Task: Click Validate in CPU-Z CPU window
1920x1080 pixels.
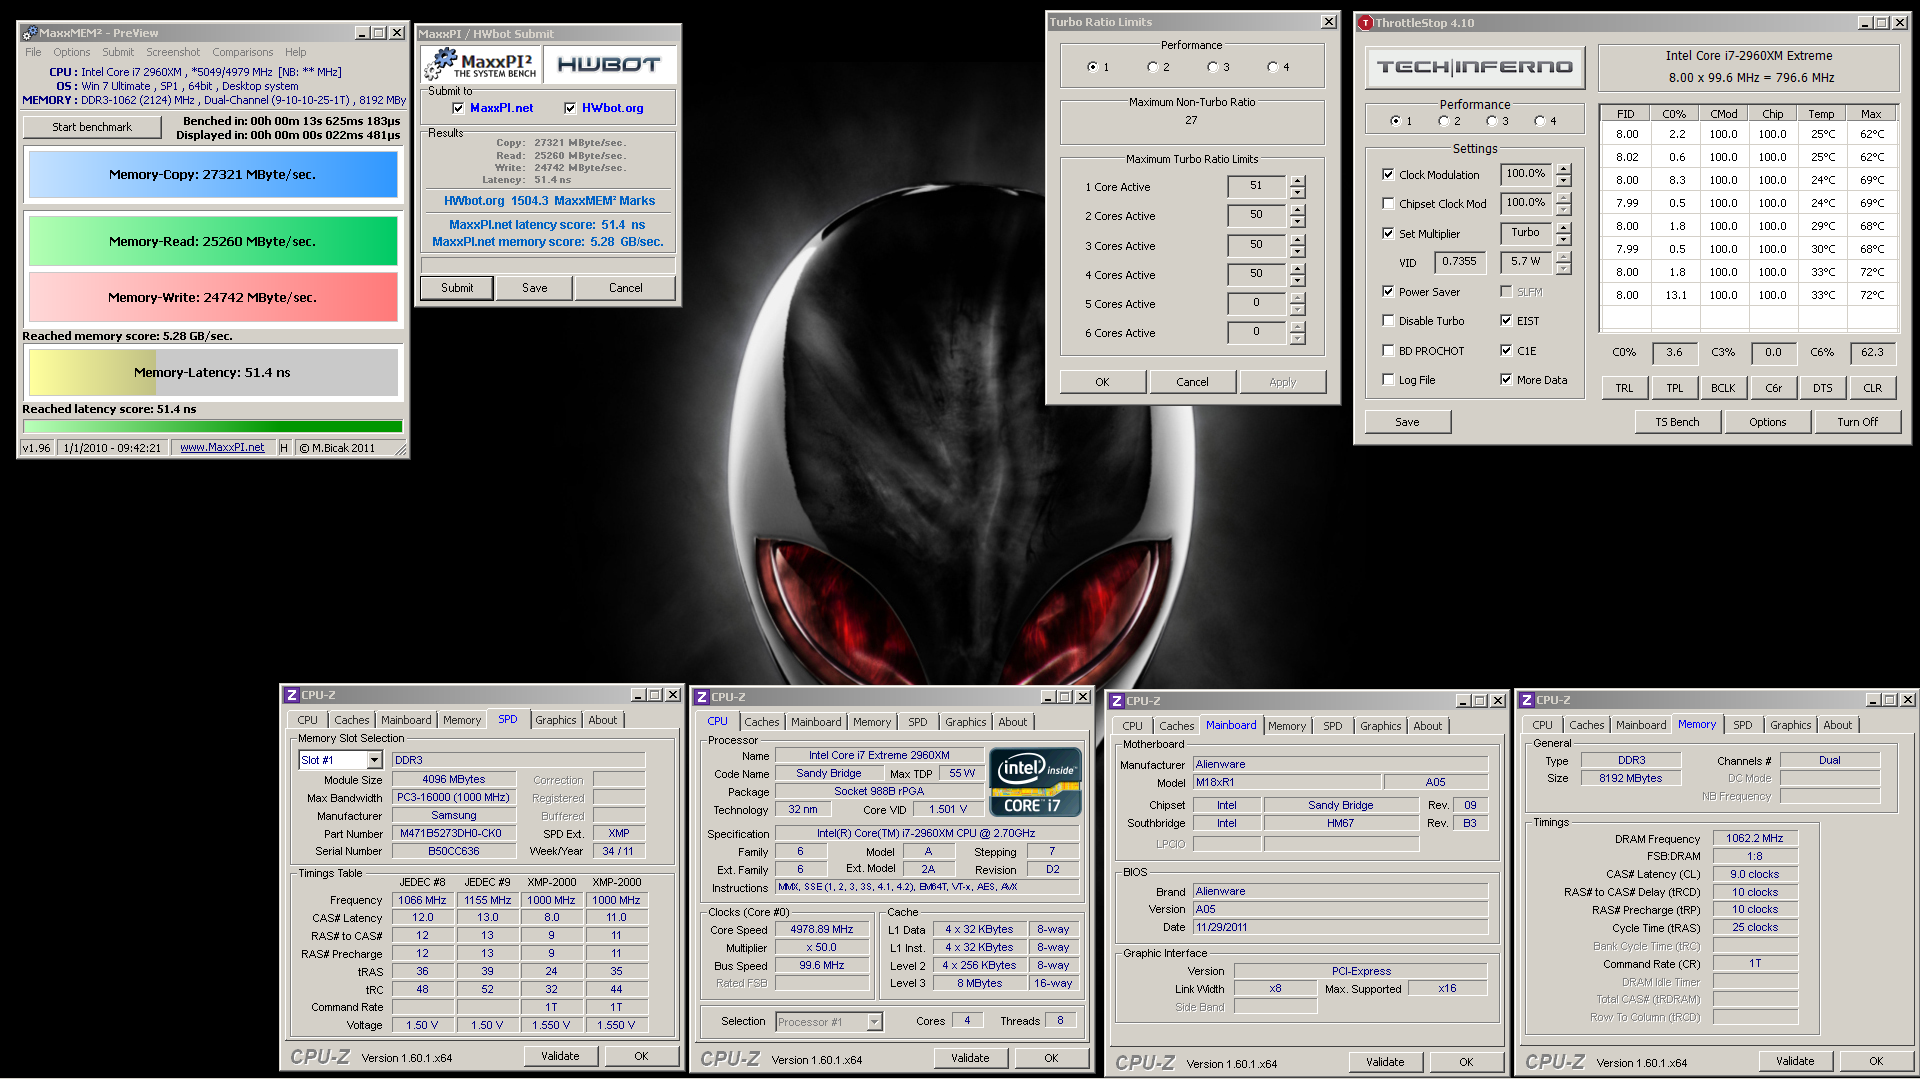Action: click(x=970, y=1058)
